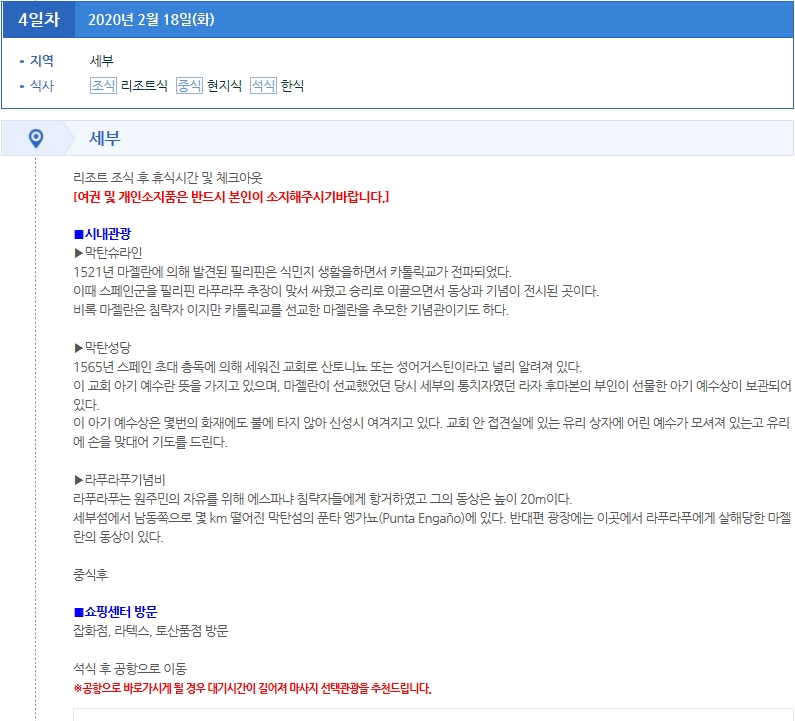
Task: Click the 석식 meal badge
Action: click(x=263, y=86)
